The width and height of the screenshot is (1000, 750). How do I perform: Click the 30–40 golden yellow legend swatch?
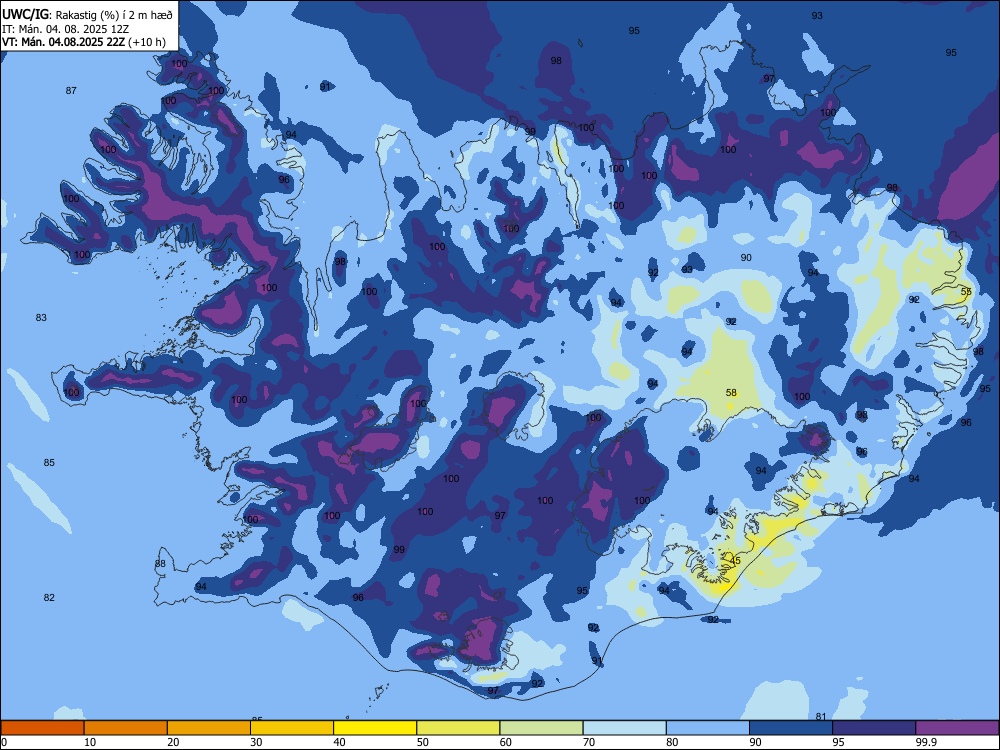(292, 728)
